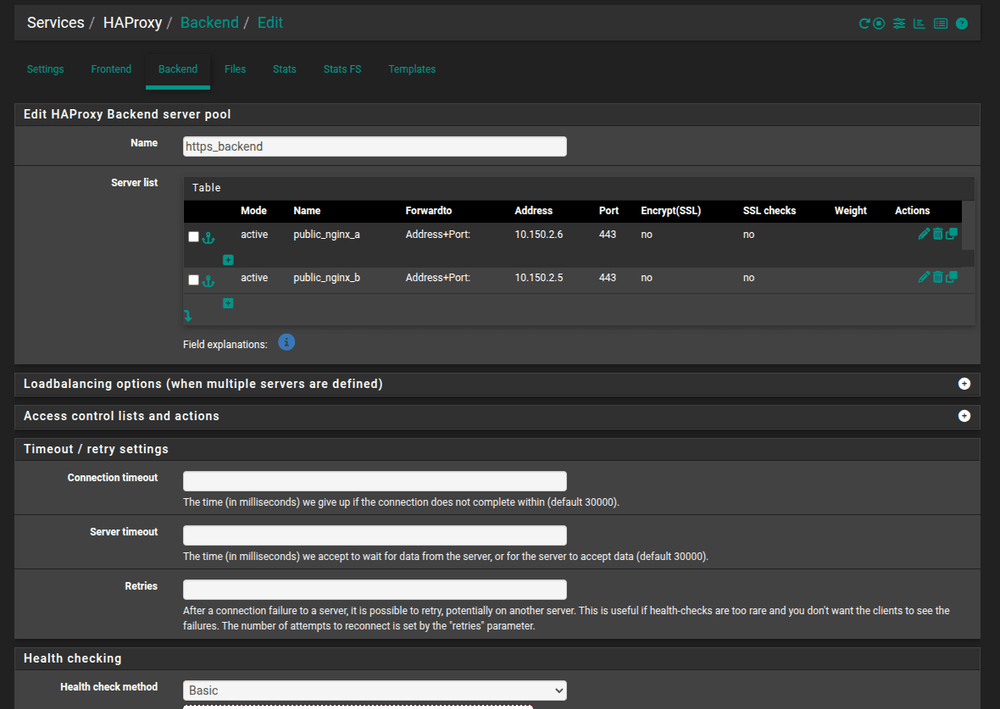Click the Edit breadcrumb link

[x=270, y=22]
